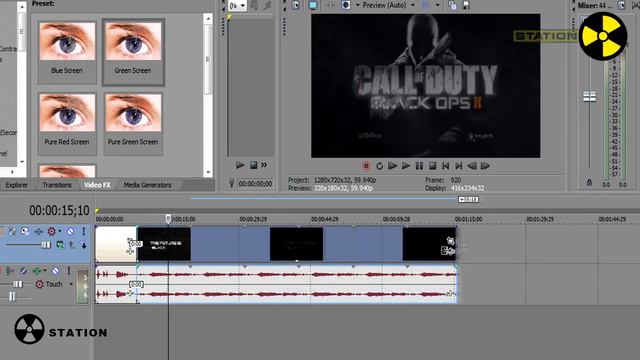Adjust the Mixer master volume fader
The image size is (640, 360).
pyautogui.click(x=589, y=96)
